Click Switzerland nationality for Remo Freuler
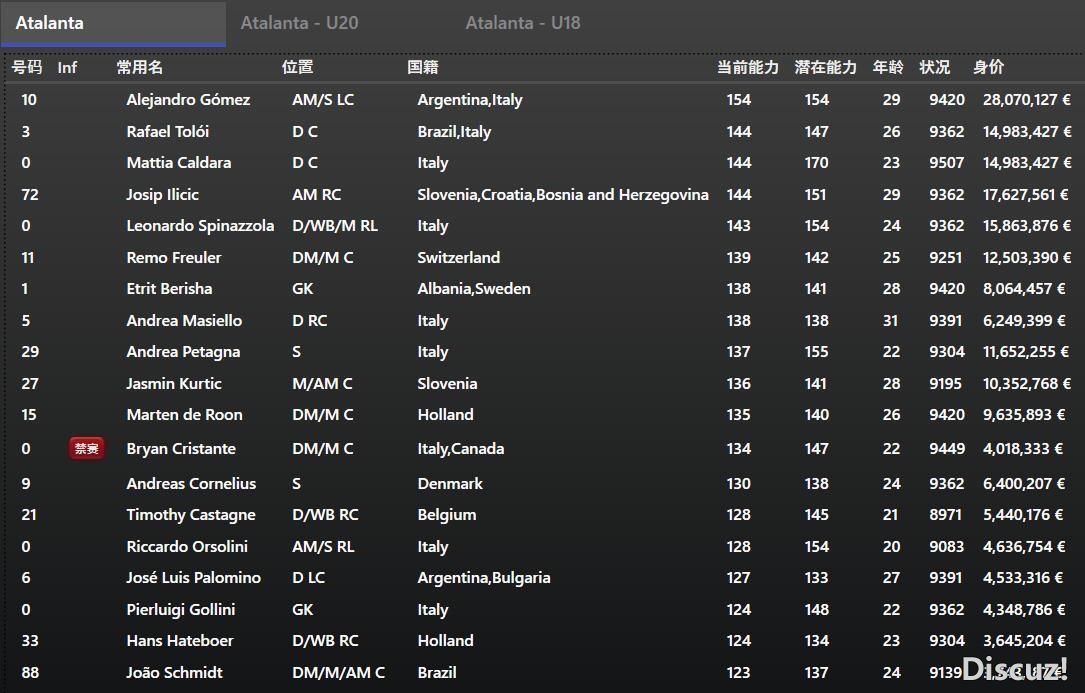Image resolution: width=1085 pixels, height=693 pixels. [x=458, y=258]
